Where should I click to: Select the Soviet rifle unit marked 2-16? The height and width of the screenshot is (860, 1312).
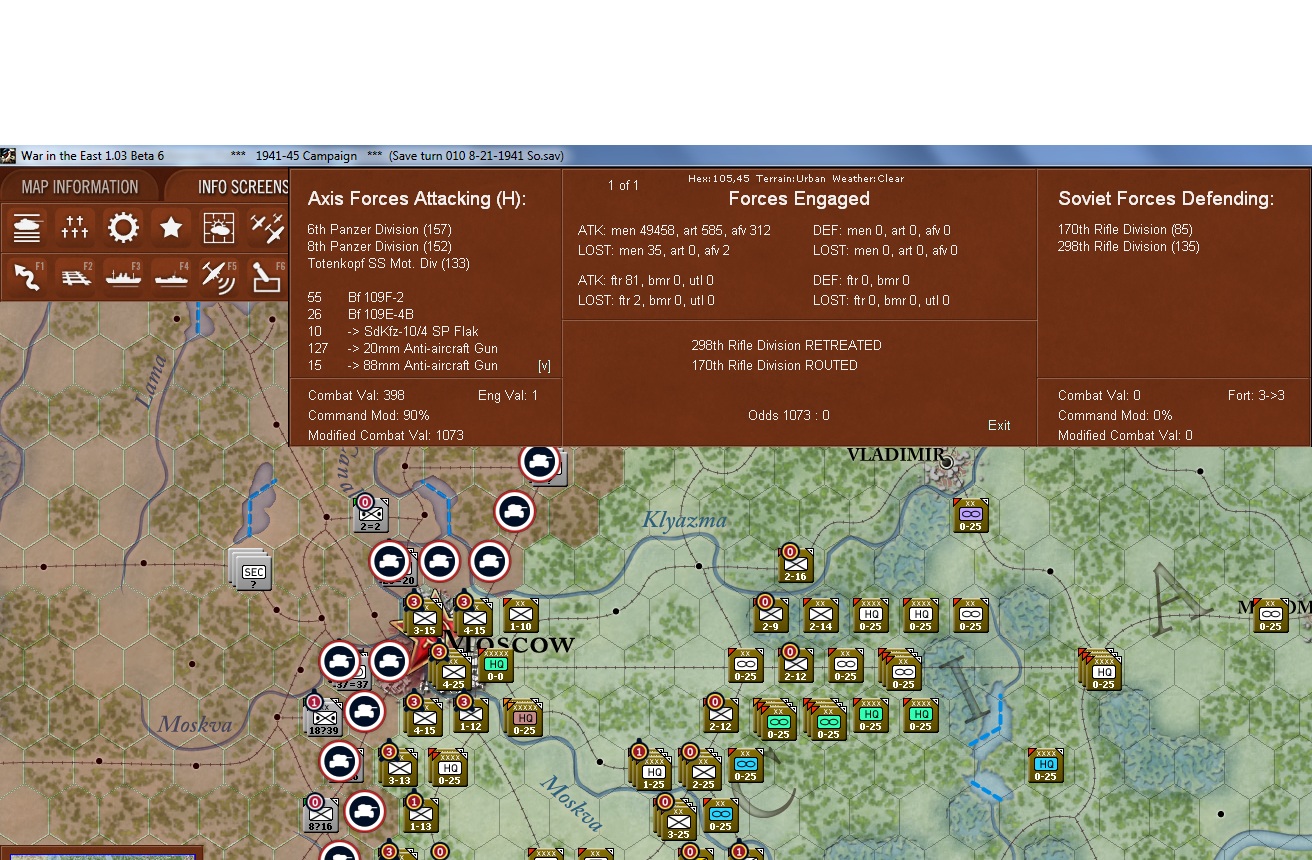point(795,566)
